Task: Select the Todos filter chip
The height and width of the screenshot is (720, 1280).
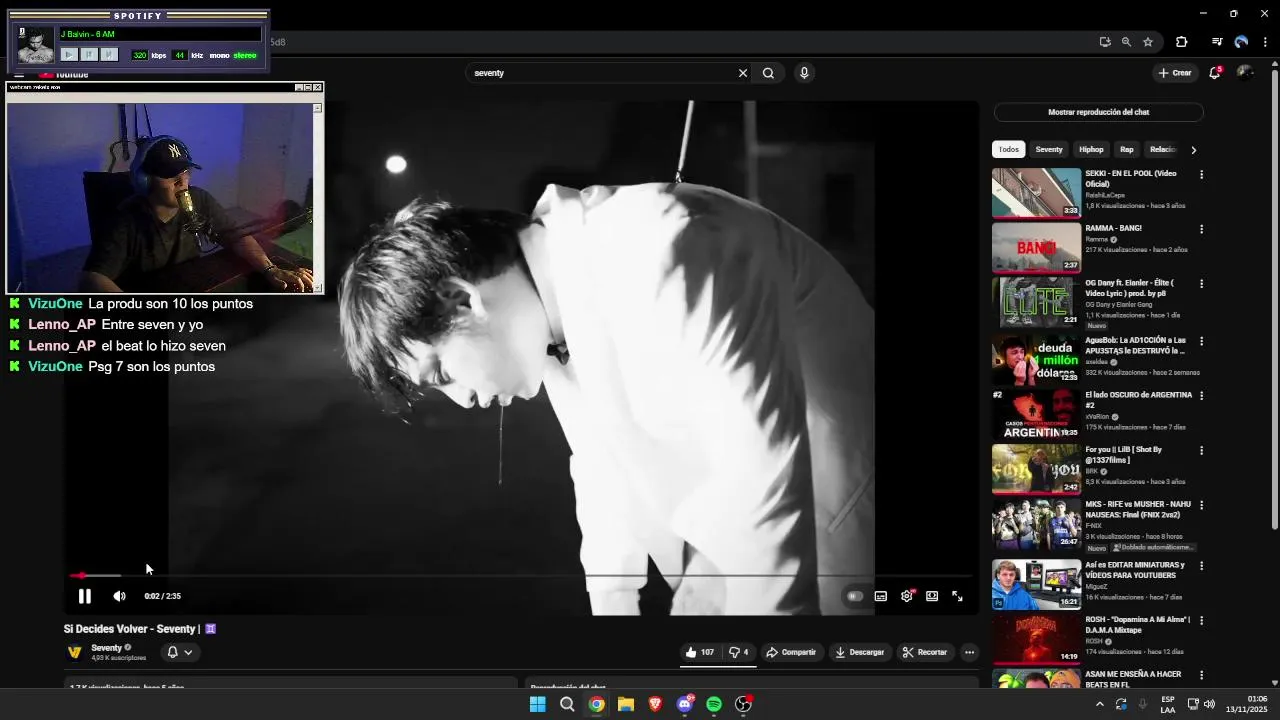Action: pyautogui.click(x=1009, y=149)
